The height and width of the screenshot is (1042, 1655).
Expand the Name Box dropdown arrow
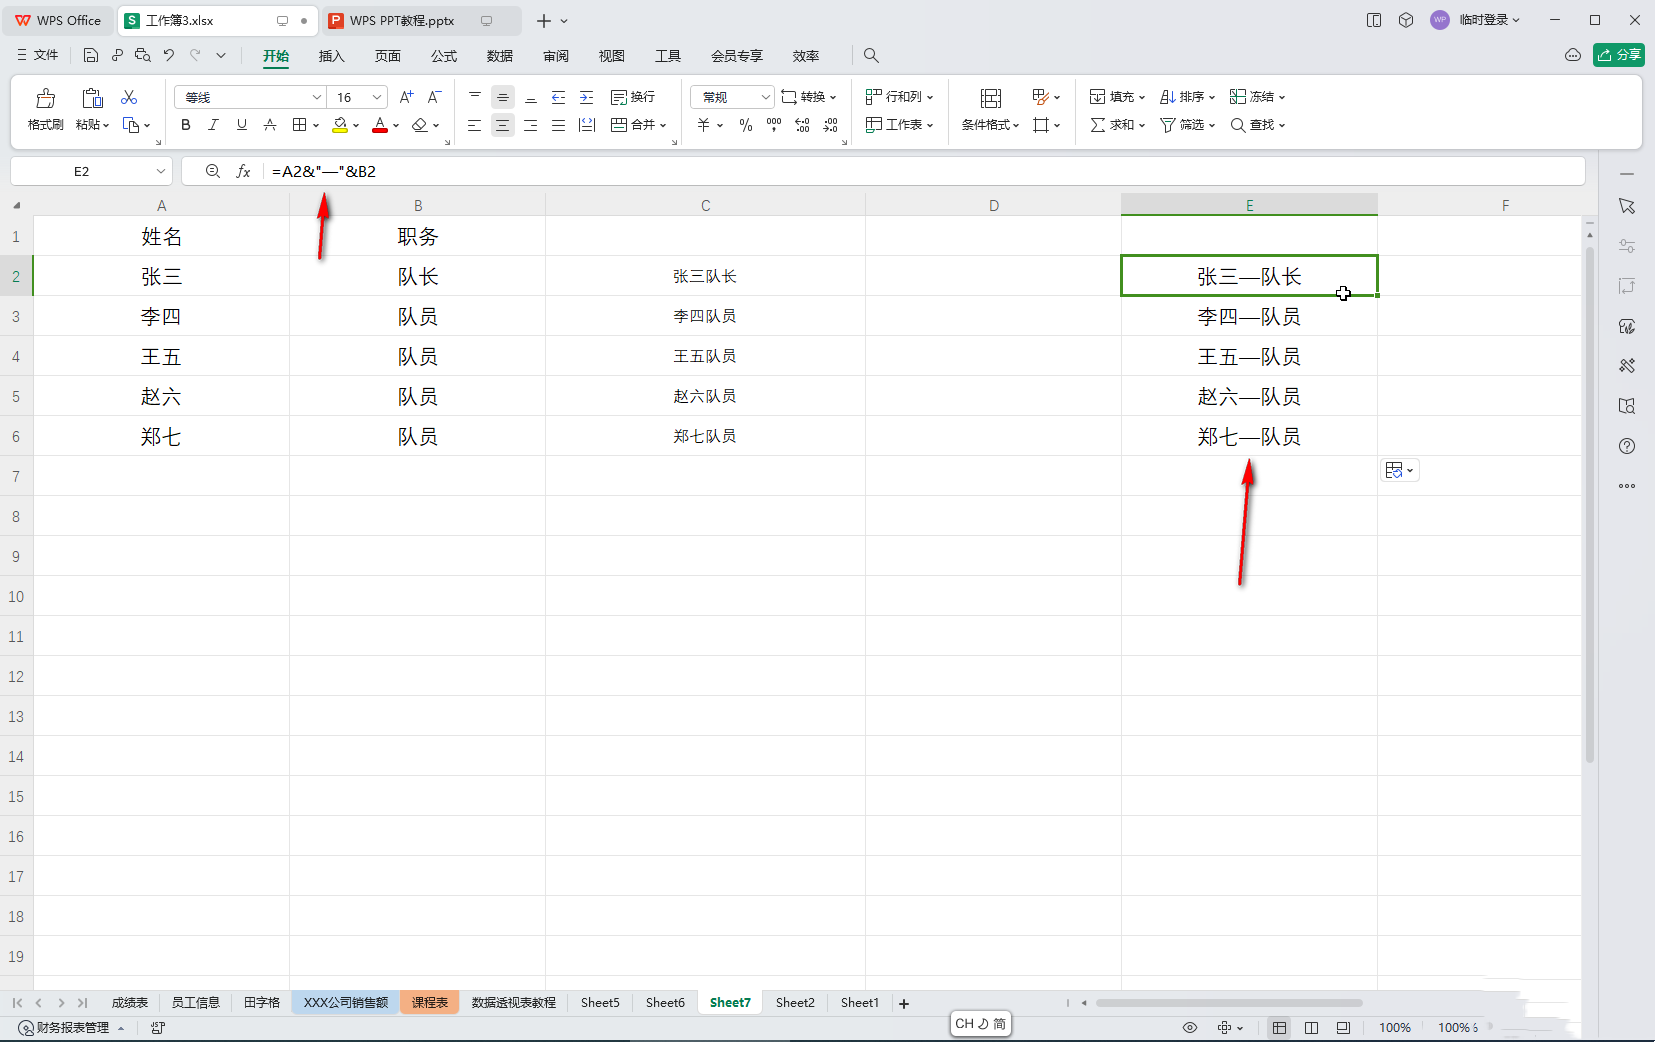(x=160, y=171)
